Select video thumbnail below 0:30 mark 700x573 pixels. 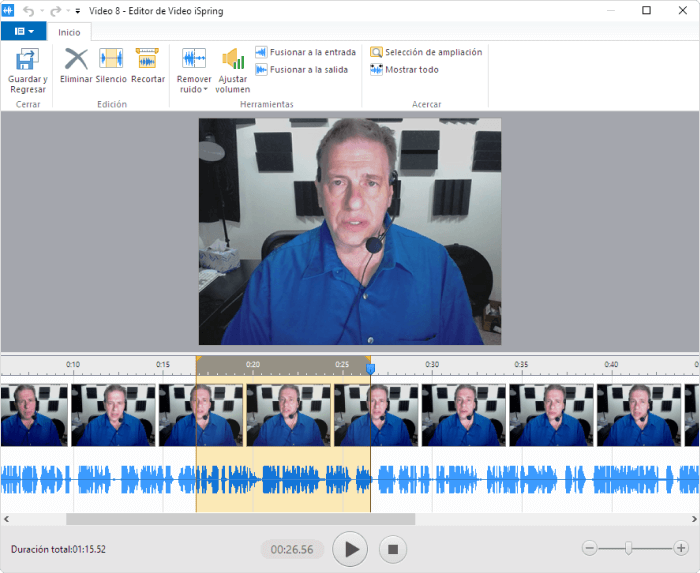click(x=464, y=415)
